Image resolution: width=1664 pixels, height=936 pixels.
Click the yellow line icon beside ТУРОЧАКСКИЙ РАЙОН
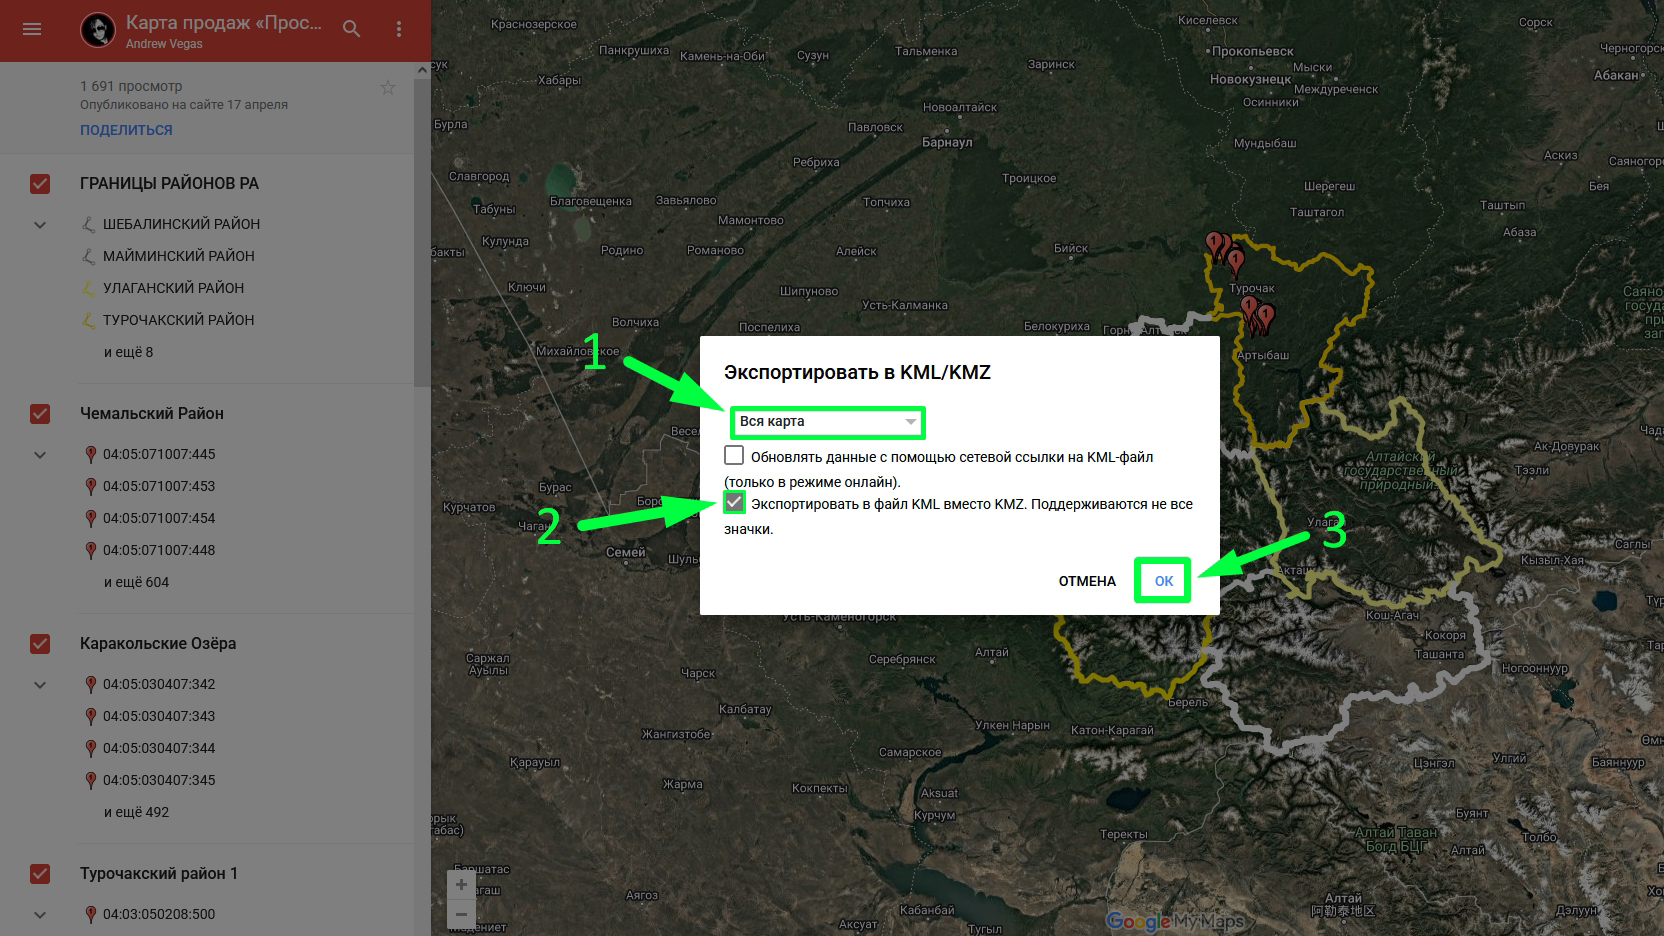[88, 320]
